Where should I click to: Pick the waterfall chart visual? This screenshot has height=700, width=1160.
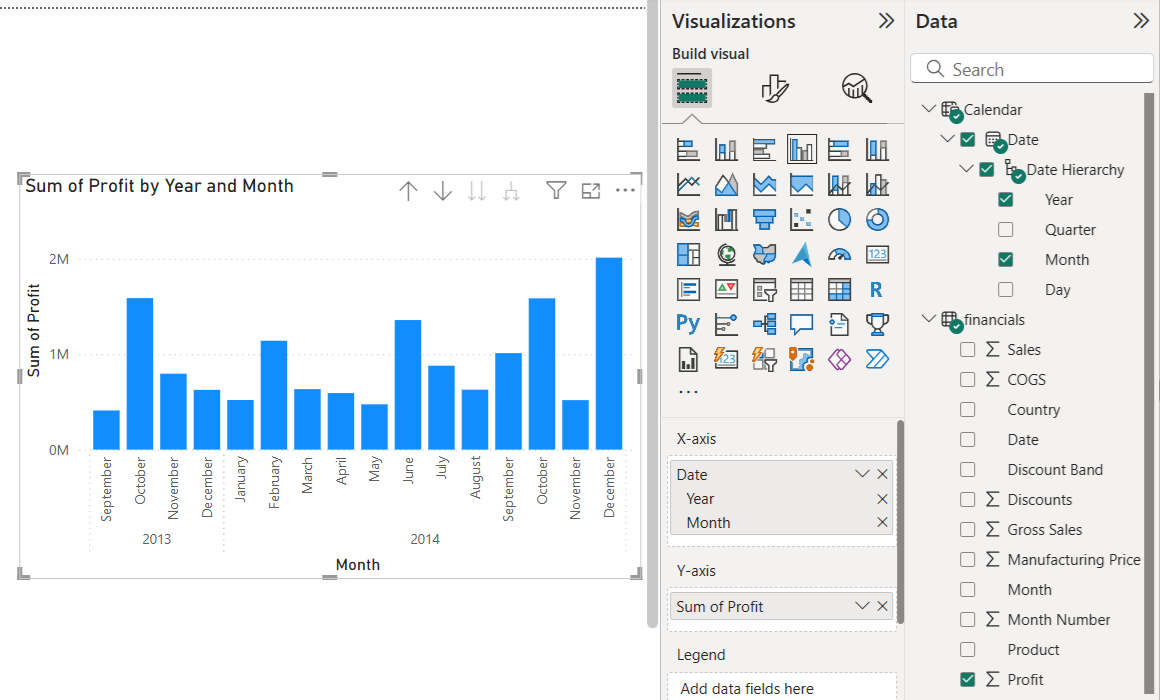726,219
